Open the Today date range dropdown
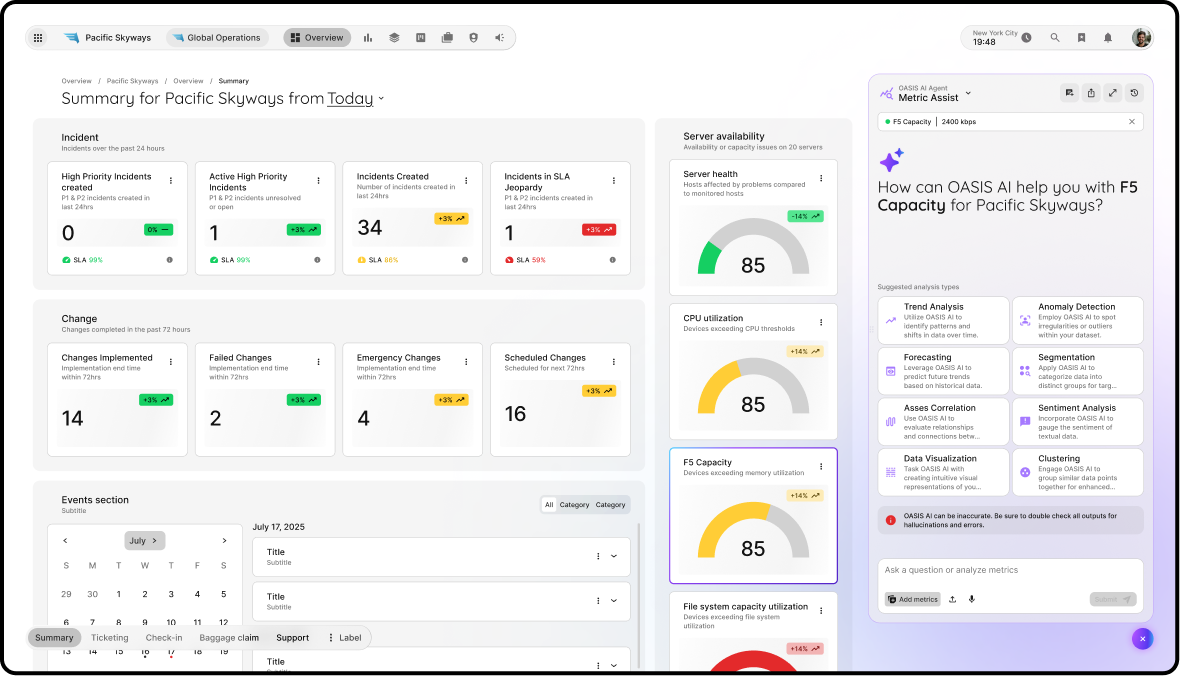Image resolution: width=1180 pixels, height=676 pixels. (355, 99)
